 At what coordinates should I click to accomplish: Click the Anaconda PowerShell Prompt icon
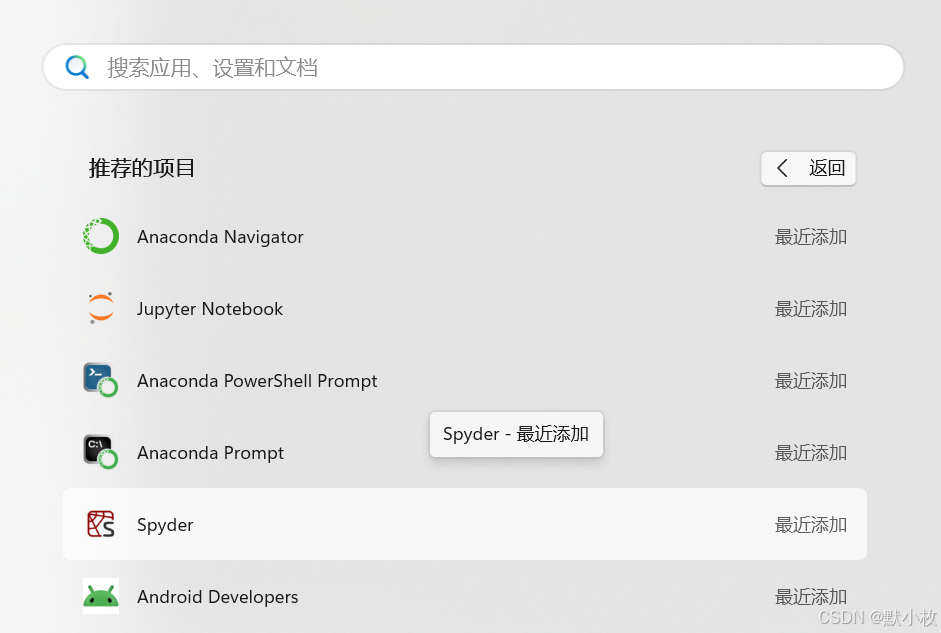click(x=101, y=380)
